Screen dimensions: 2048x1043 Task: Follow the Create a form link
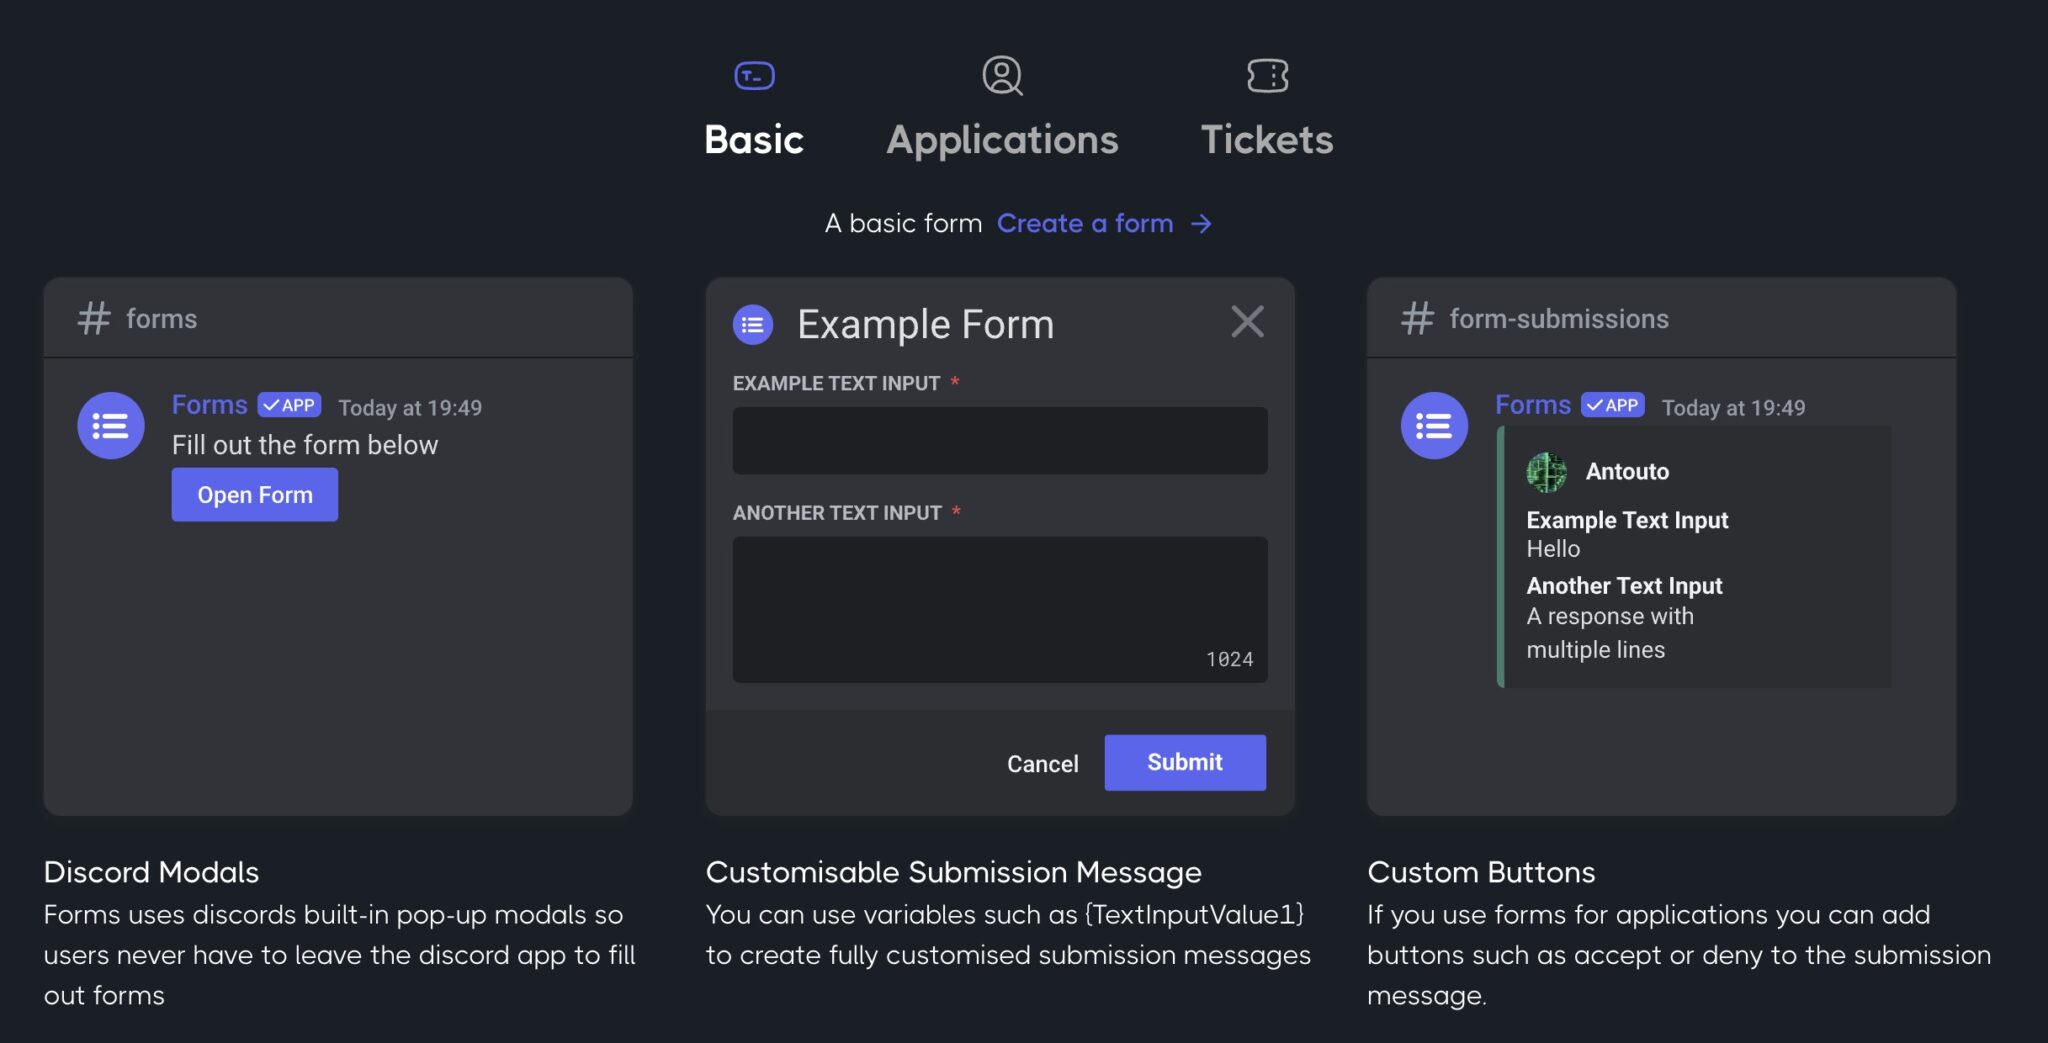tap(1086, 223)
